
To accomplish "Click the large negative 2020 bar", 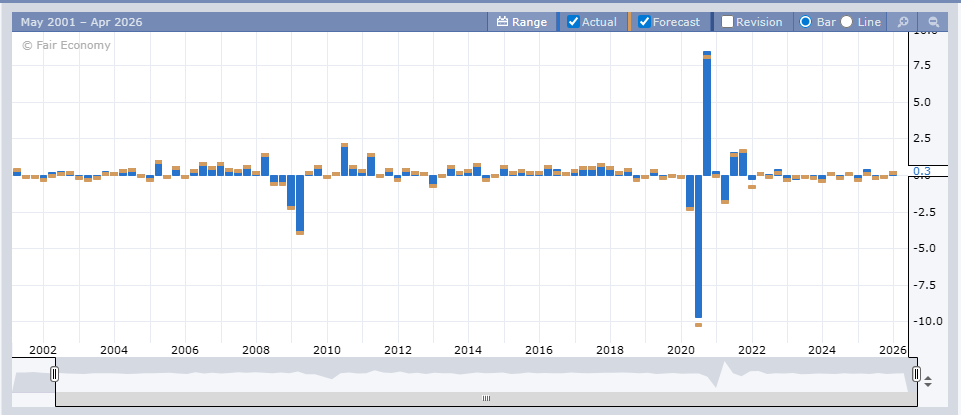I will pyautogui.click(x=698, y=245).
